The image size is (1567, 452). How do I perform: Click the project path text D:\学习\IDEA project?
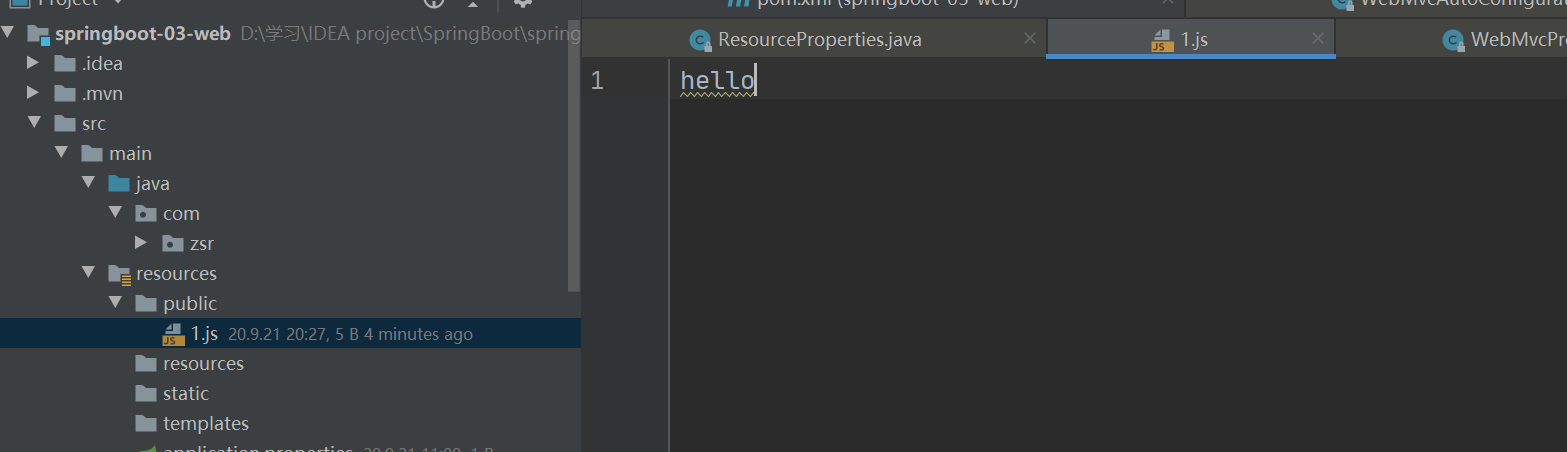pyautogui.click(x=410, y=34)
